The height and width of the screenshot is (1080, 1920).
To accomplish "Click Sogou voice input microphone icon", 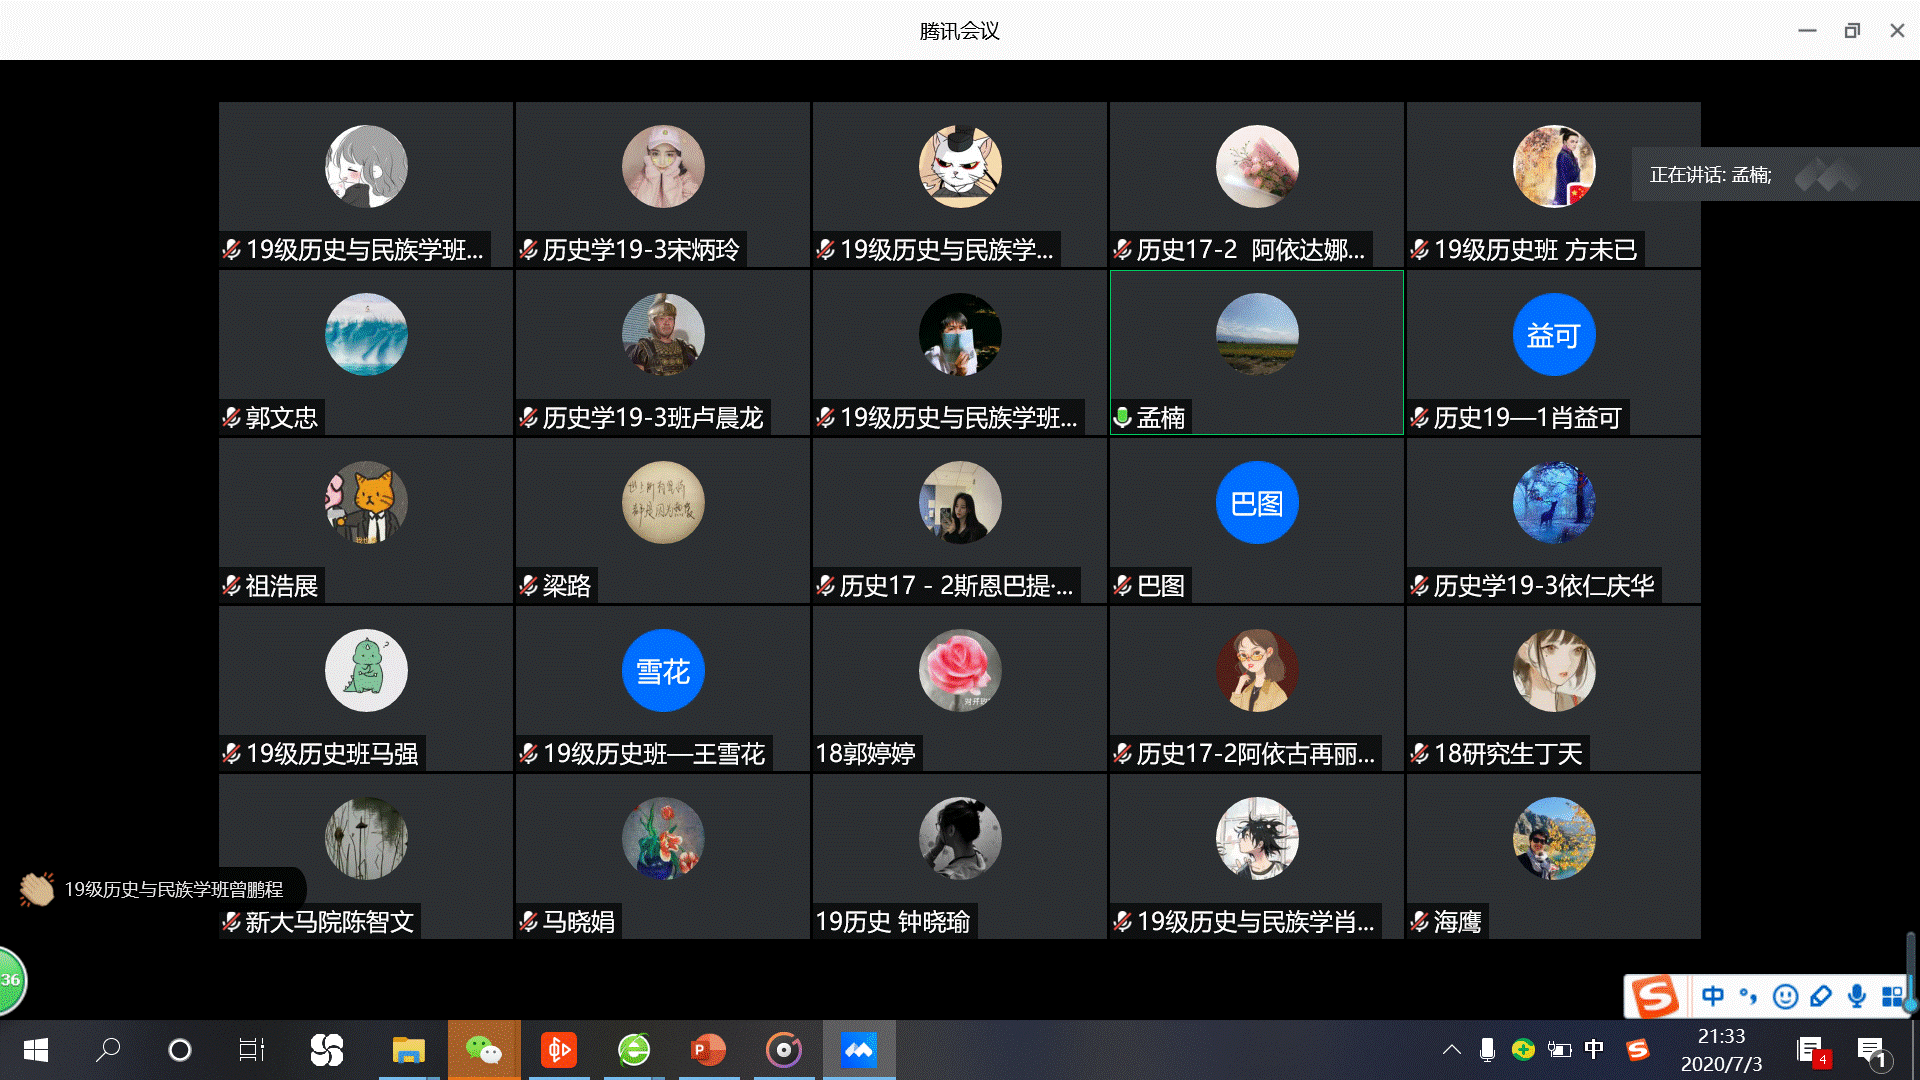I will click(x=1857, y=996).
